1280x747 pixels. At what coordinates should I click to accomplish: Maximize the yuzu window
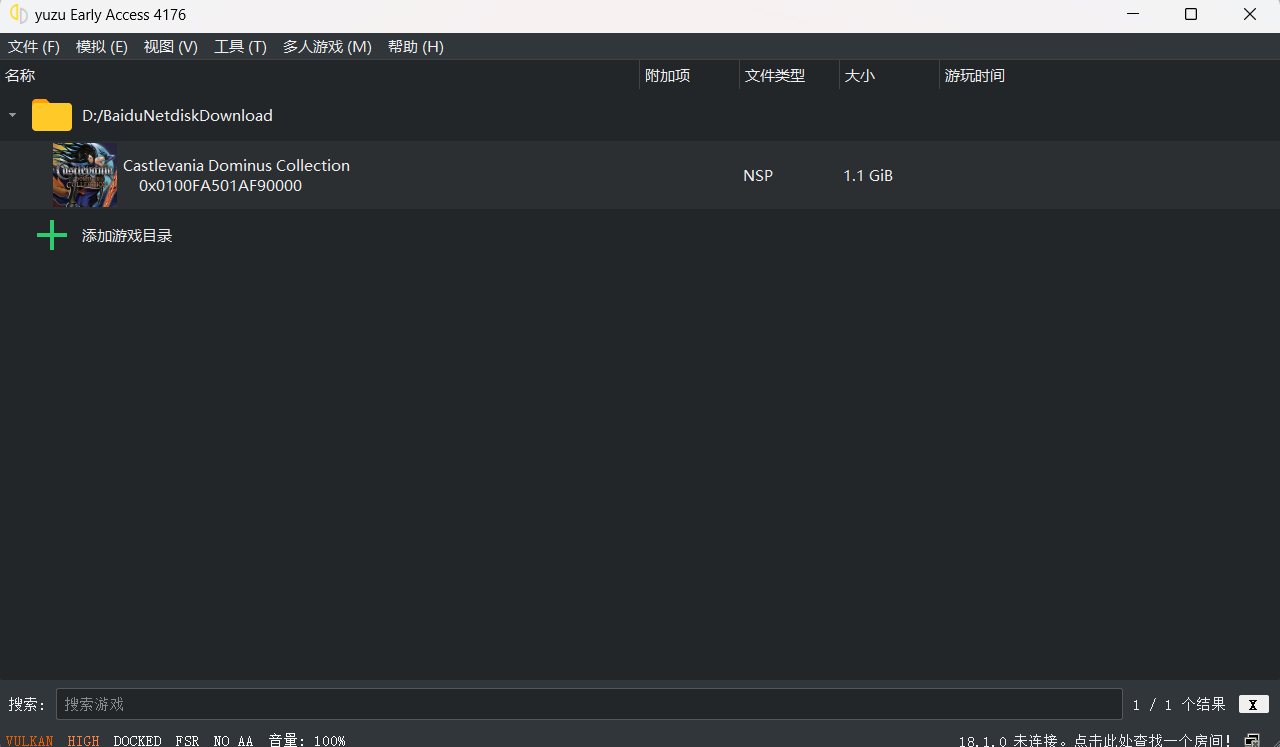coord(1191,15)
